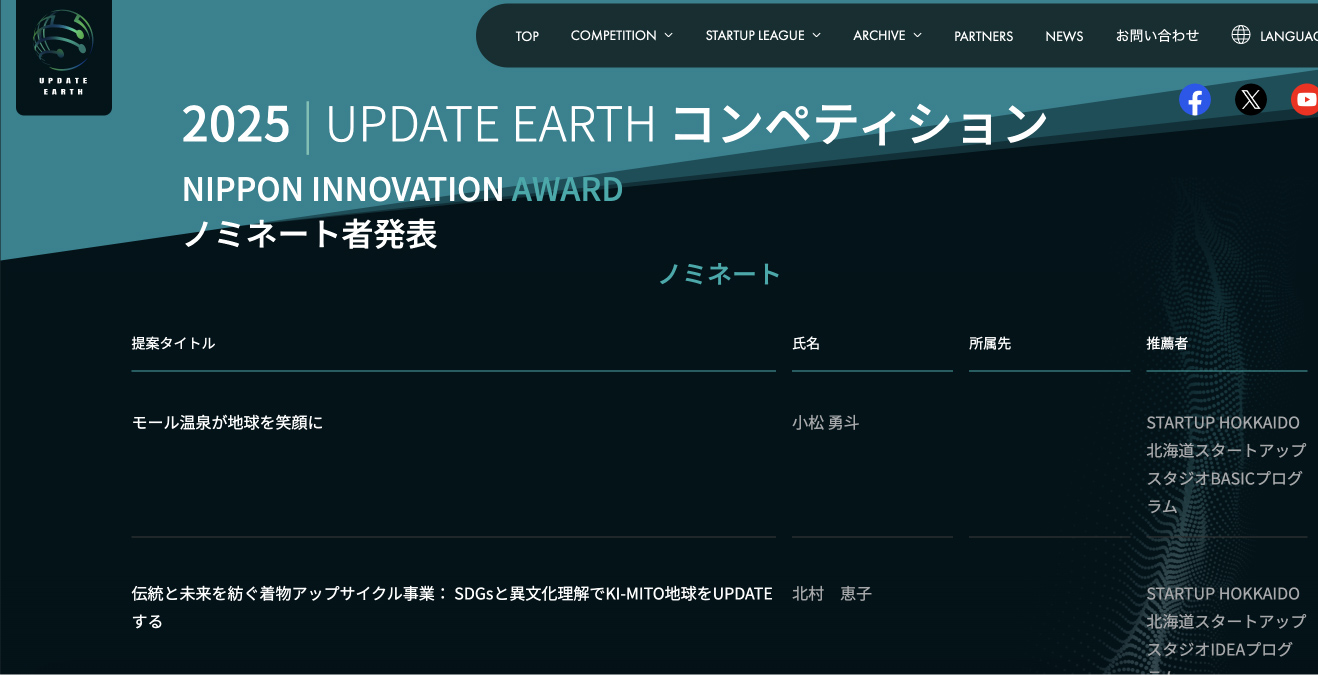Open the STARTUP LEAGUE menu item
This screenshot has width=1318, height=675.
(755, 35)
